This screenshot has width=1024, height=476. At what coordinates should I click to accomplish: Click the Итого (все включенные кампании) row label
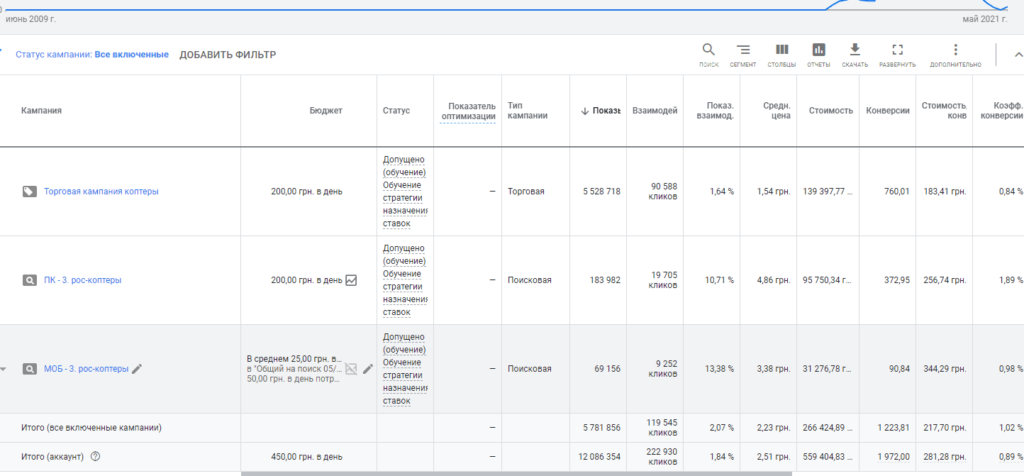pyautogui.click(x=91, y=428)
